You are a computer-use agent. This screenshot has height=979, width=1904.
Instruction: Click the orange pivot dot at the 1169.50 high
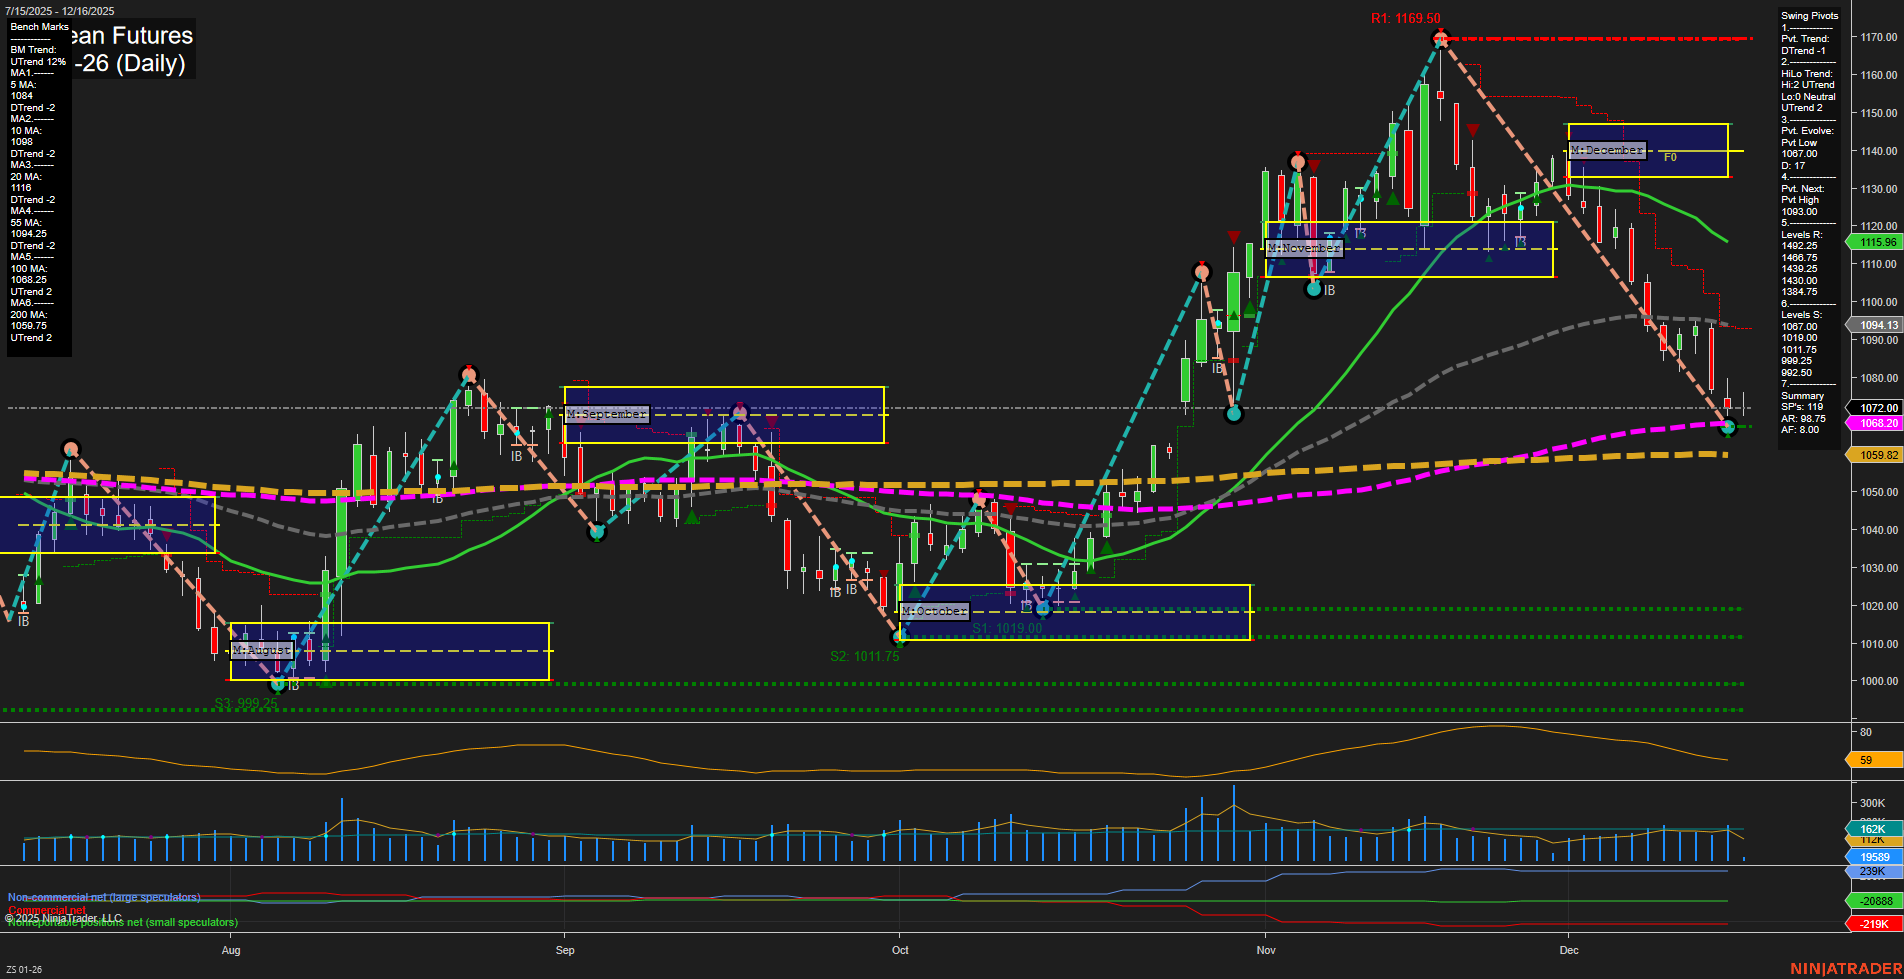tap(1440, 37)
